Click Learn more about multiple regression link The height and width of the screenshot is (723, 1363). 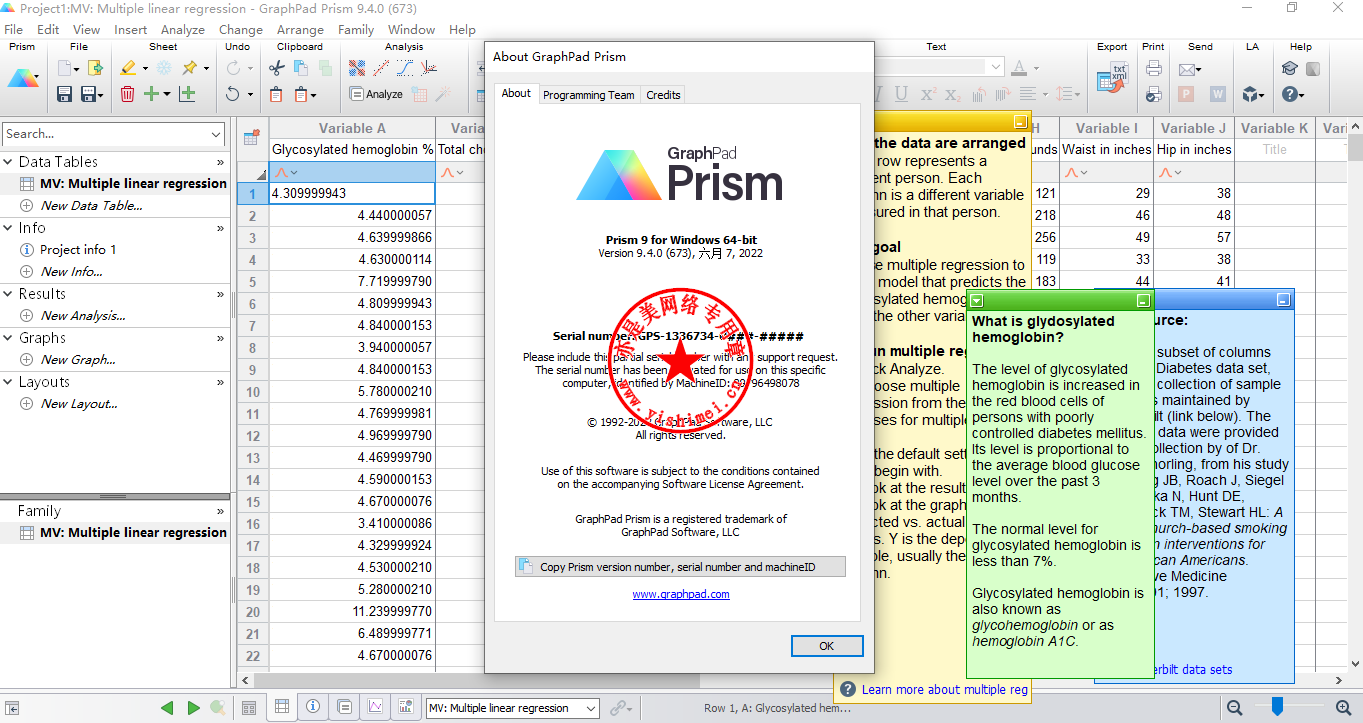[945, 689]
